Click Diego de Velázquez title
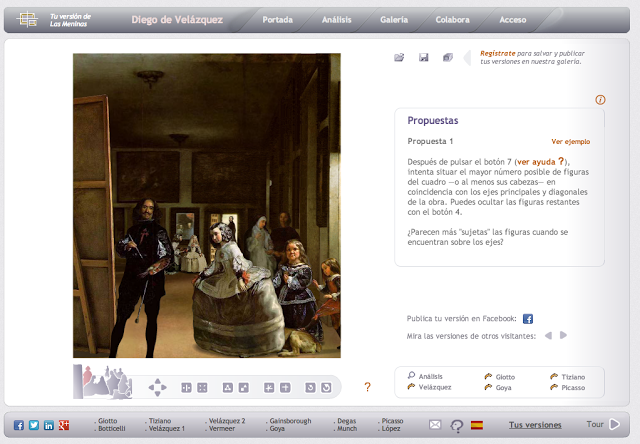 [177, 20]
